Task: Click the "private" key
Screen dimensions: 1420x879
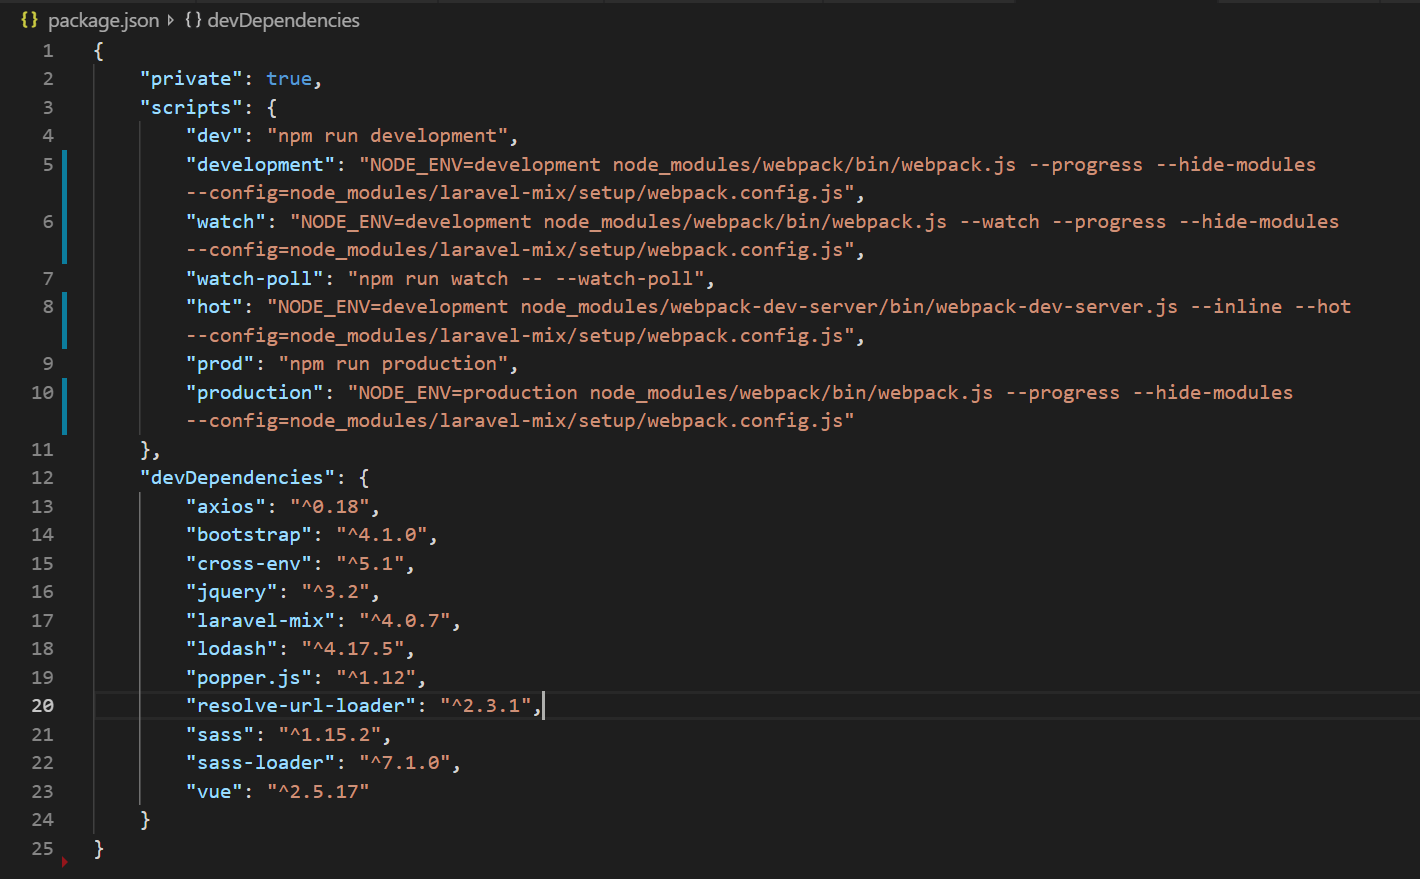Action: click(192, 79)
